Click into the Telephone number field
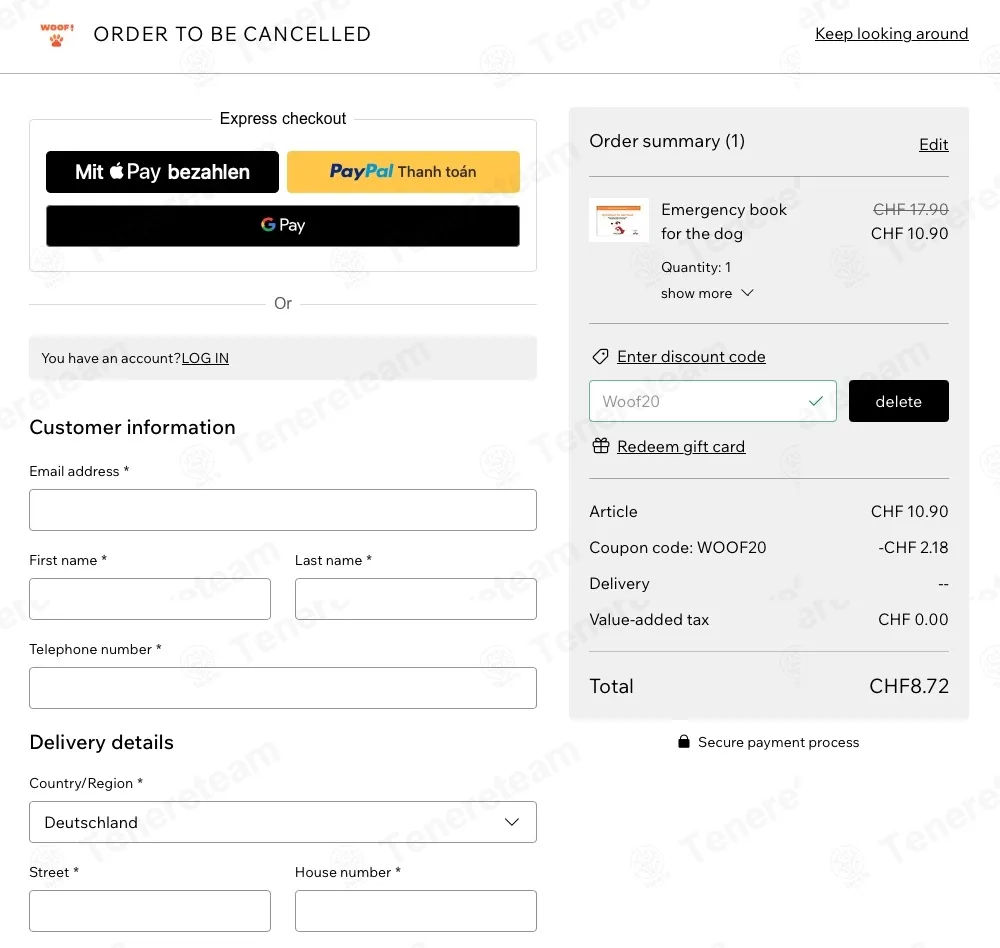This screenshot has width=1000, height=948. pos(283,688)
